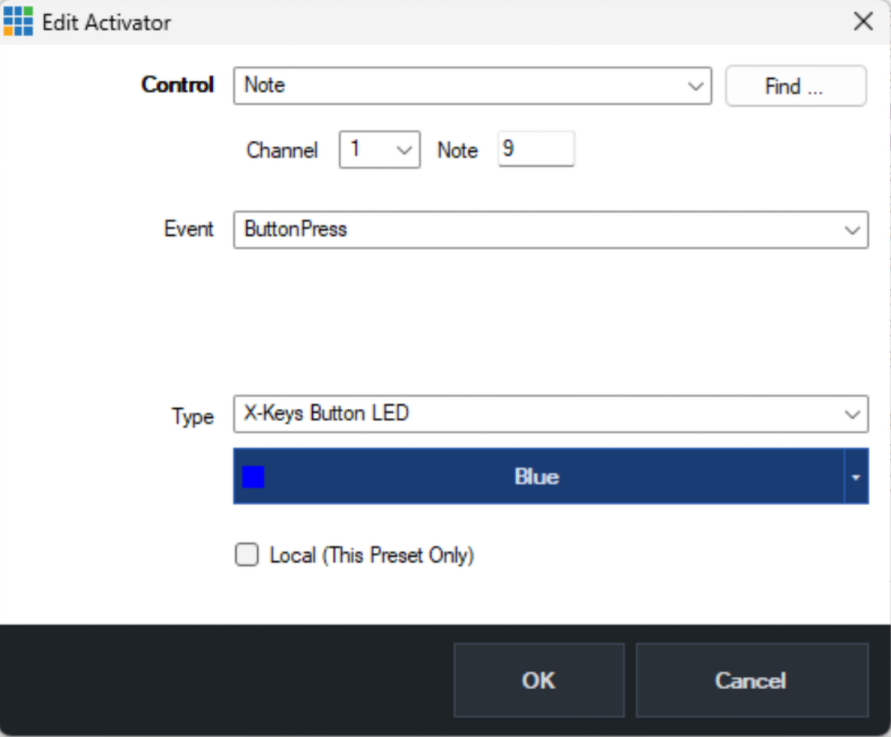Click the Edit Activator title text

pos(106,23)
